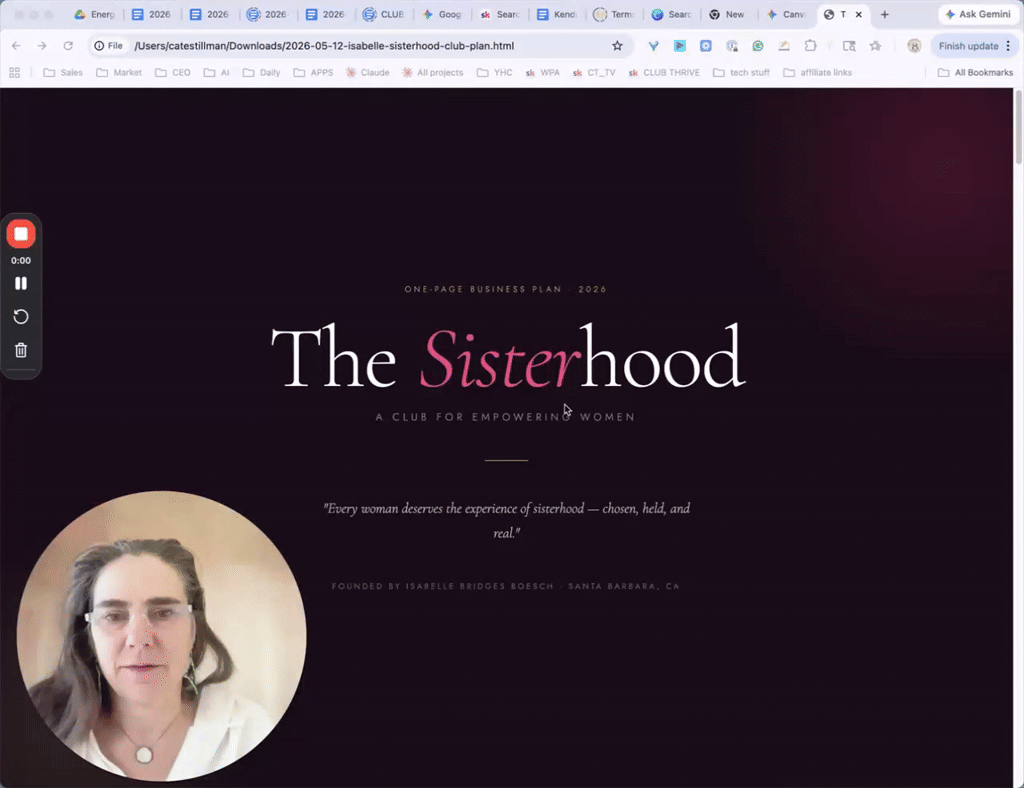Viewport: 1024px width, 788px height.
Task: Click the blue play-arrow extension icon
Action: point(680,46)
